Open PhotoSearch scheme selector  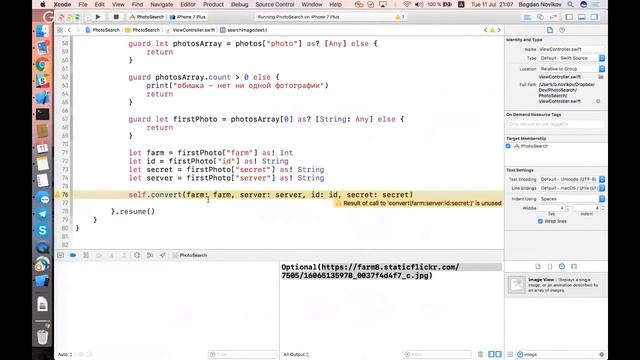pyautogui.click(x=147, y=17)
